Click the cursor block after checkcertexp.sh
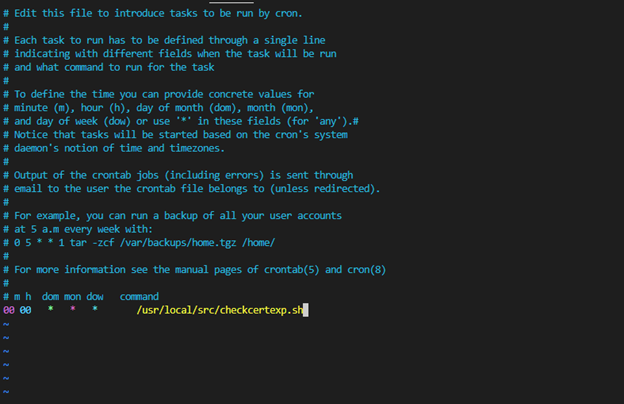The width and height of the screenshot is (624, 404). [x=306, y=310]
